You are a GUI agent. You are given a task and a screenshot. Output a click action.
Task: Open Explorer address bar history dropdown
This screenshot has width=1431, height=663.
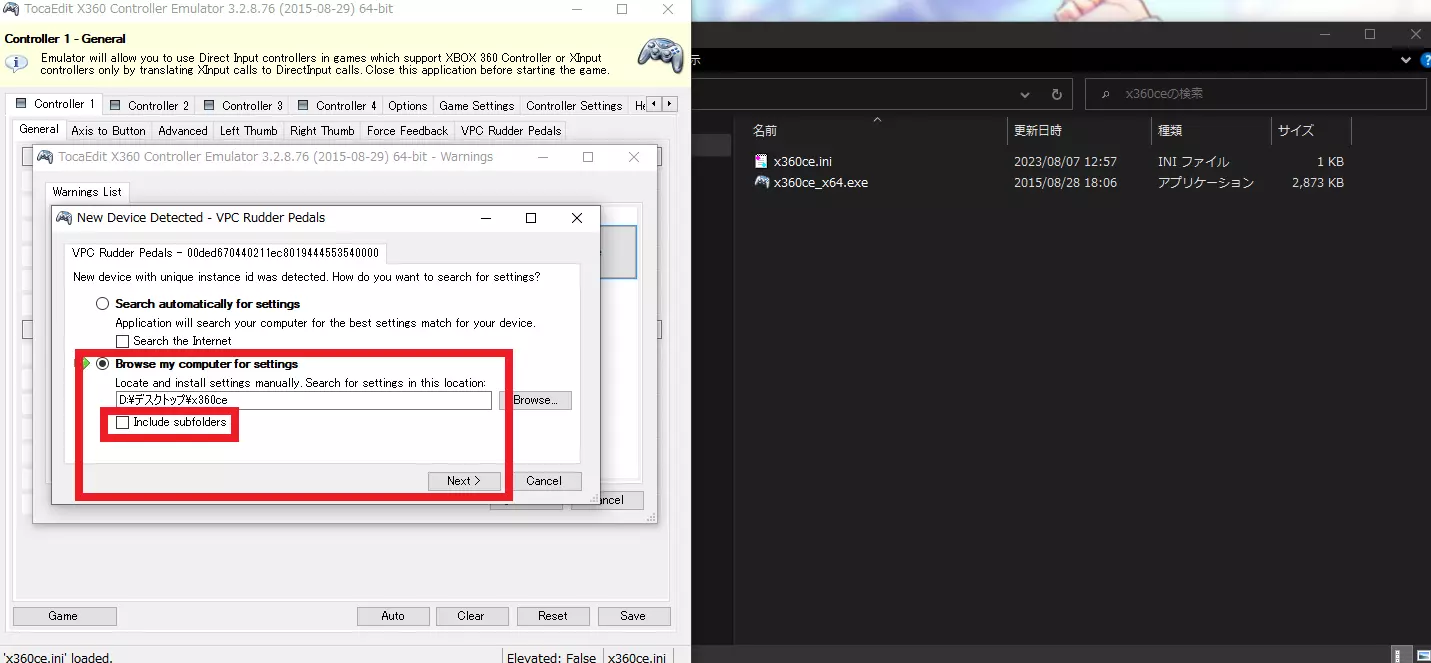tap(1025, 94)
